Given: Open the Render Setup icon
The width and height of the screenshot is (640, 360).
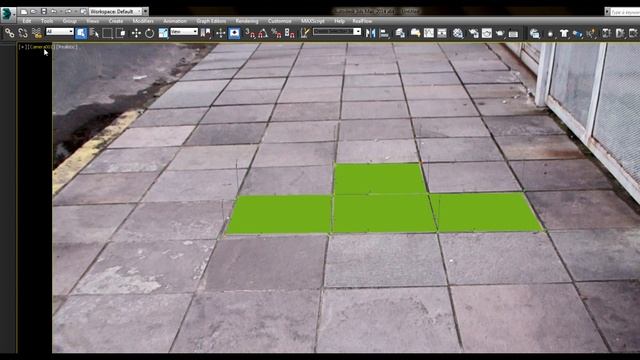Looking at the screenshot, I should coord(473,33).
